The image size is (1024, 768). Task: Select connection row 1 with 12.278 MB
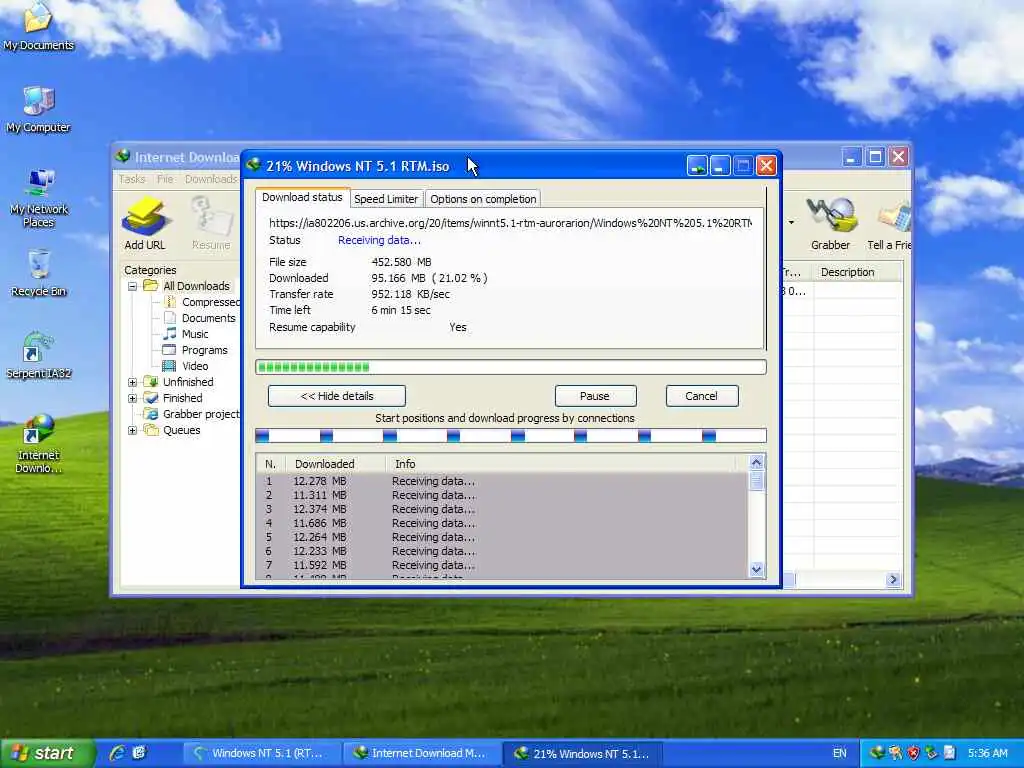(x=503, y=481)
